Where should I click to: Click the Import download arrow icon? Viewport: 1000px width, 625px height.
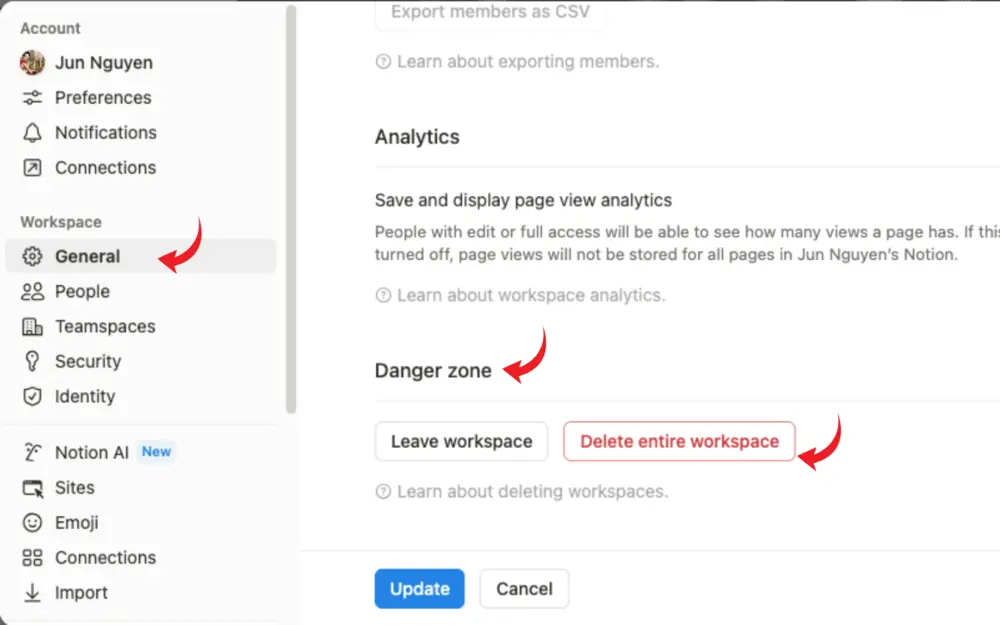coord(32,593)
